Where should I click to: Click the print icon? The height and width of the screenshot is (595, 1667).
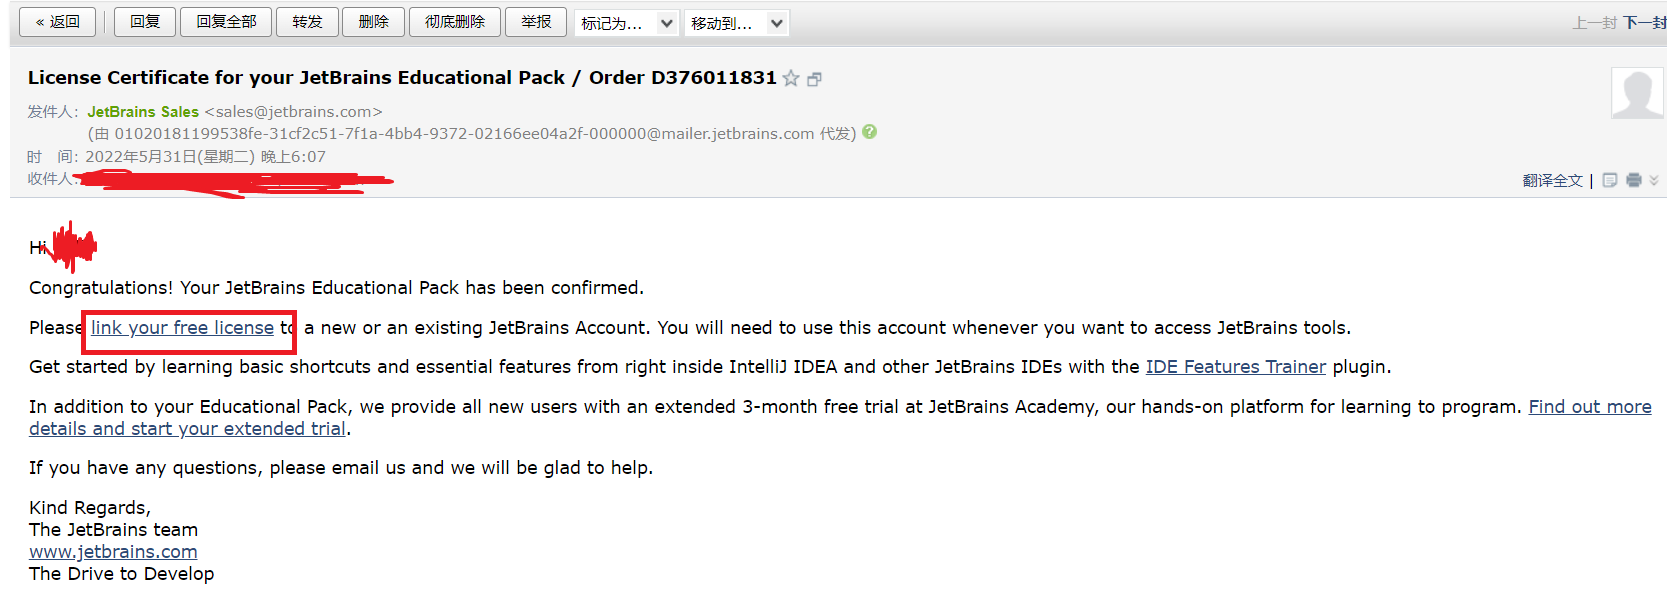coord(1634,180)
